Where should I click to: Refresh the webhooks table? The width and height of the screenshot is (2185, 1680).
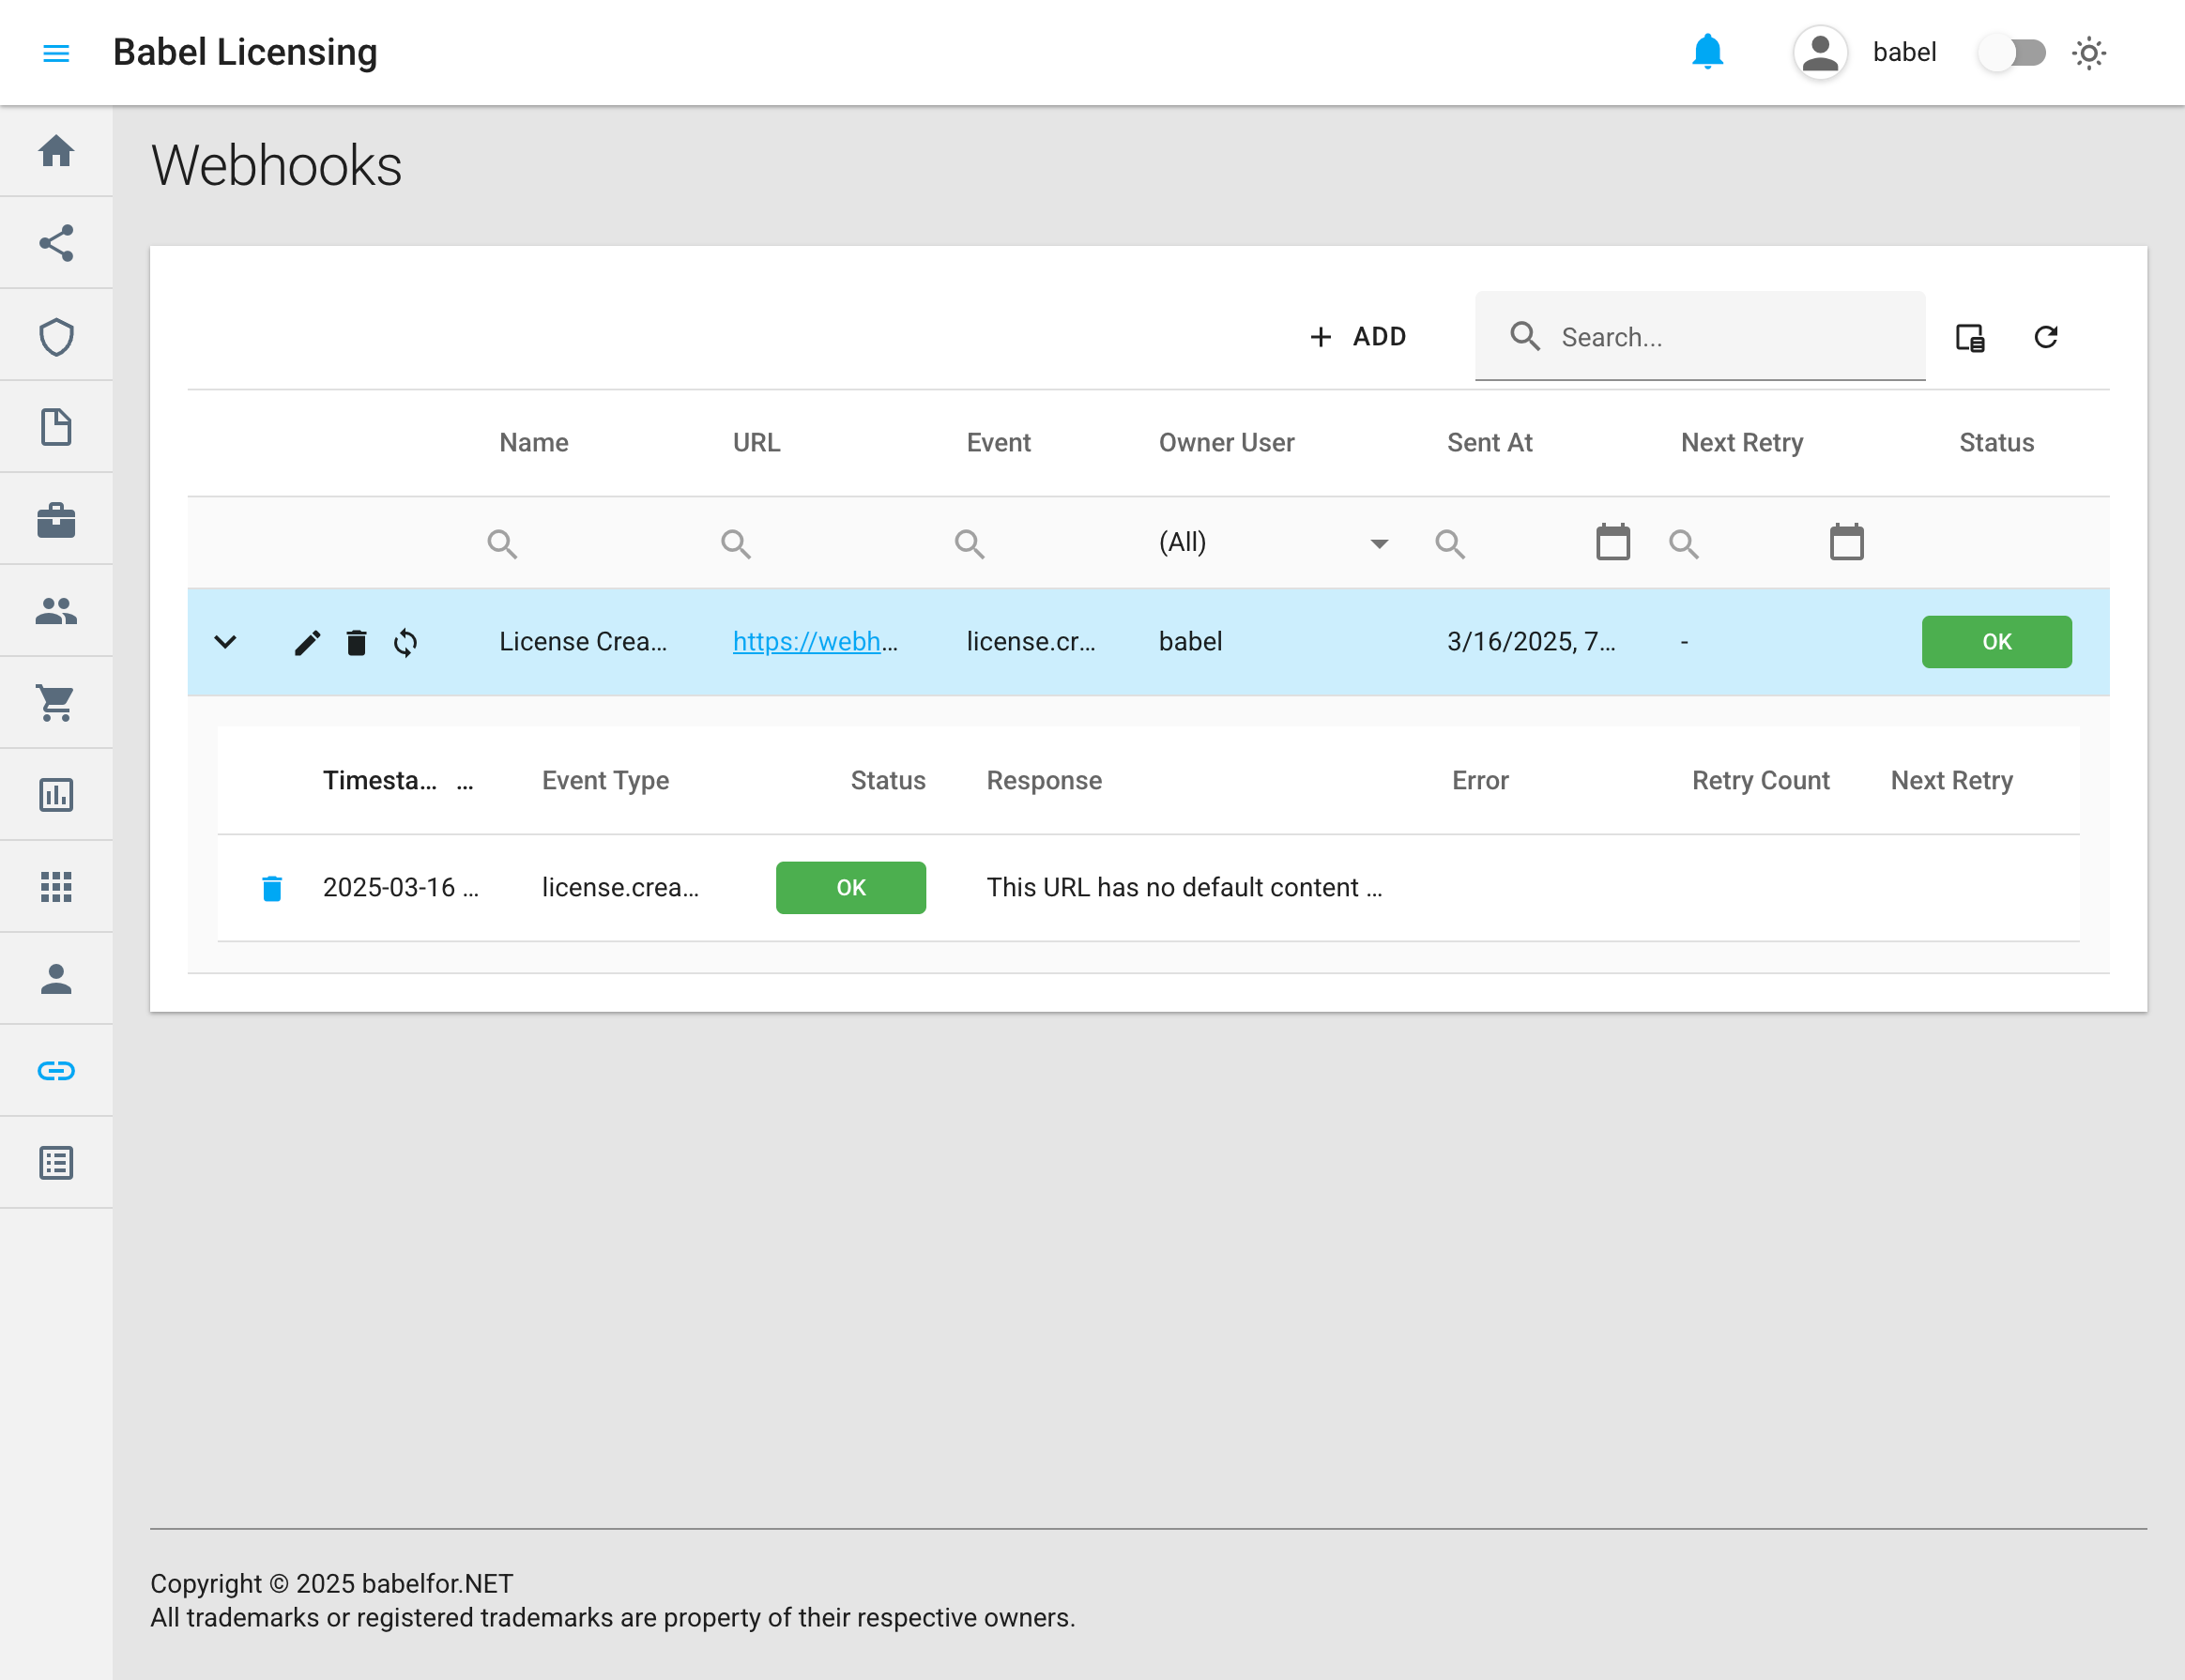tap(2045, 337)
